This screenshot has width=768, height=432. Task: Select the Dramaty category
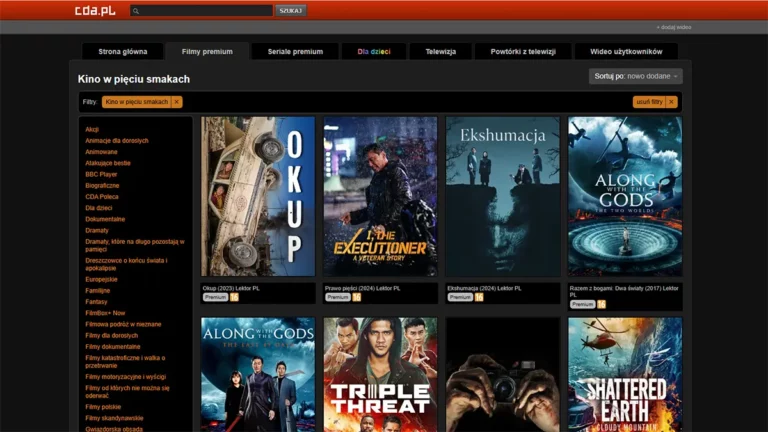click(x=97, y=231)
